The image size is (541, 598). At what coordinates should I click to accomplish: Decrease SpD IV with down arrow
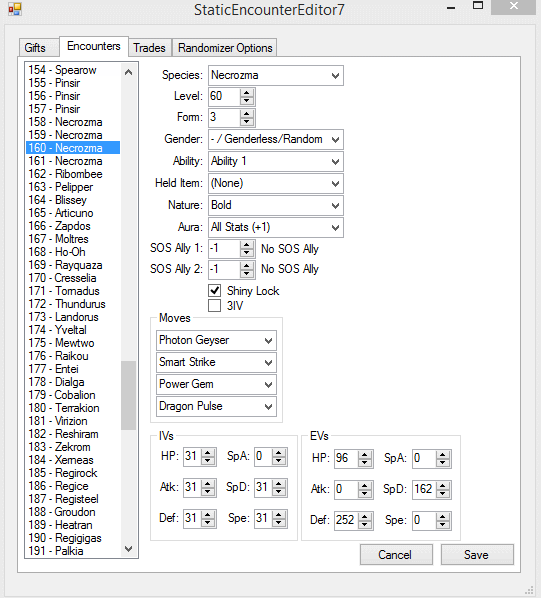point(279,492)
